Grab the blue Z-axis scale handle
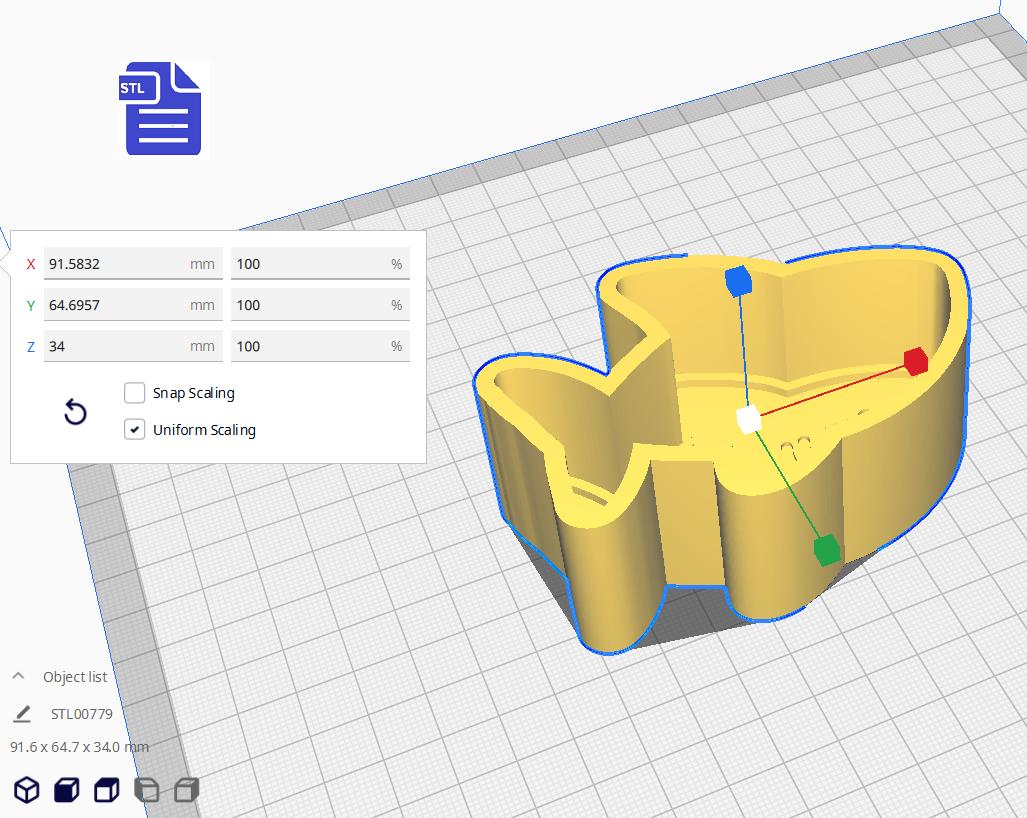The width and height of the screenshot is (1027, 818). [x=739, y=281]
